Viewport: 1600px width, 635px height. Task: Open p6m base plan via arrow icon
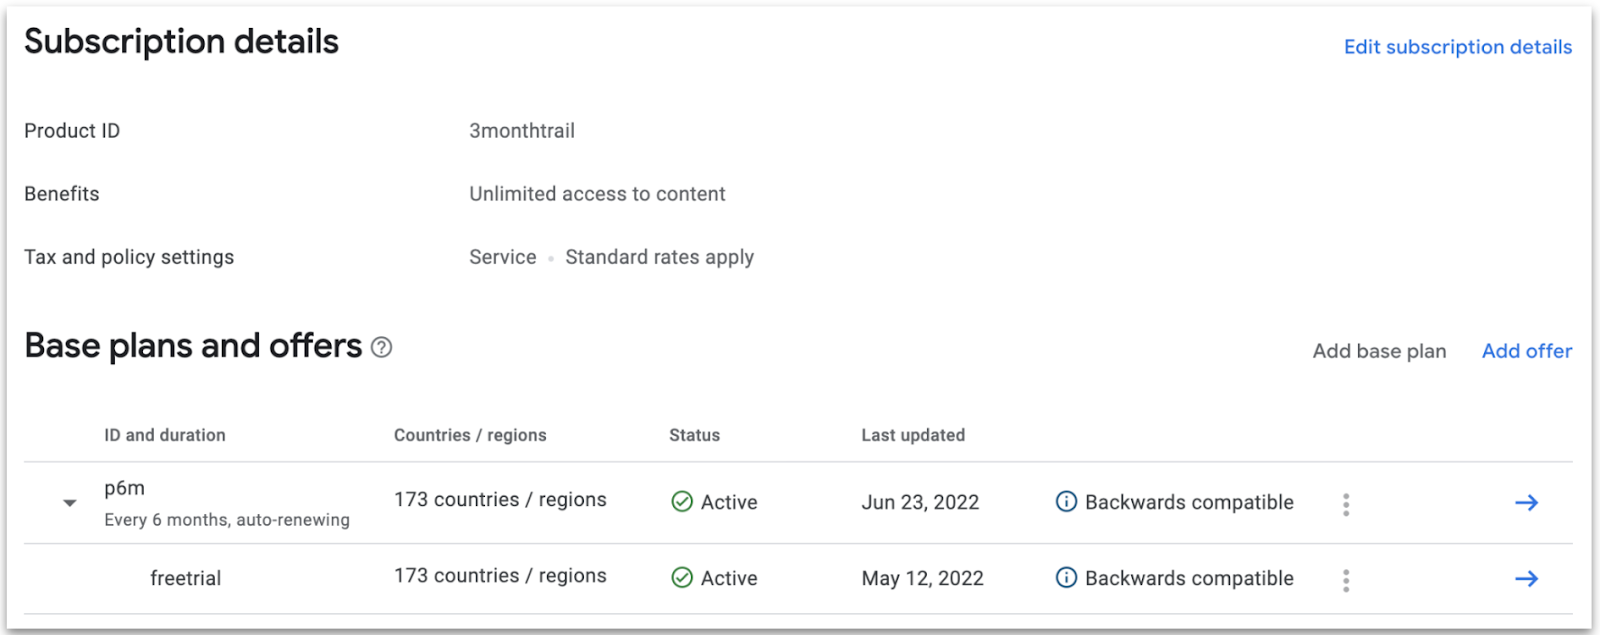pyautogui.click(x=1526, y=503)
